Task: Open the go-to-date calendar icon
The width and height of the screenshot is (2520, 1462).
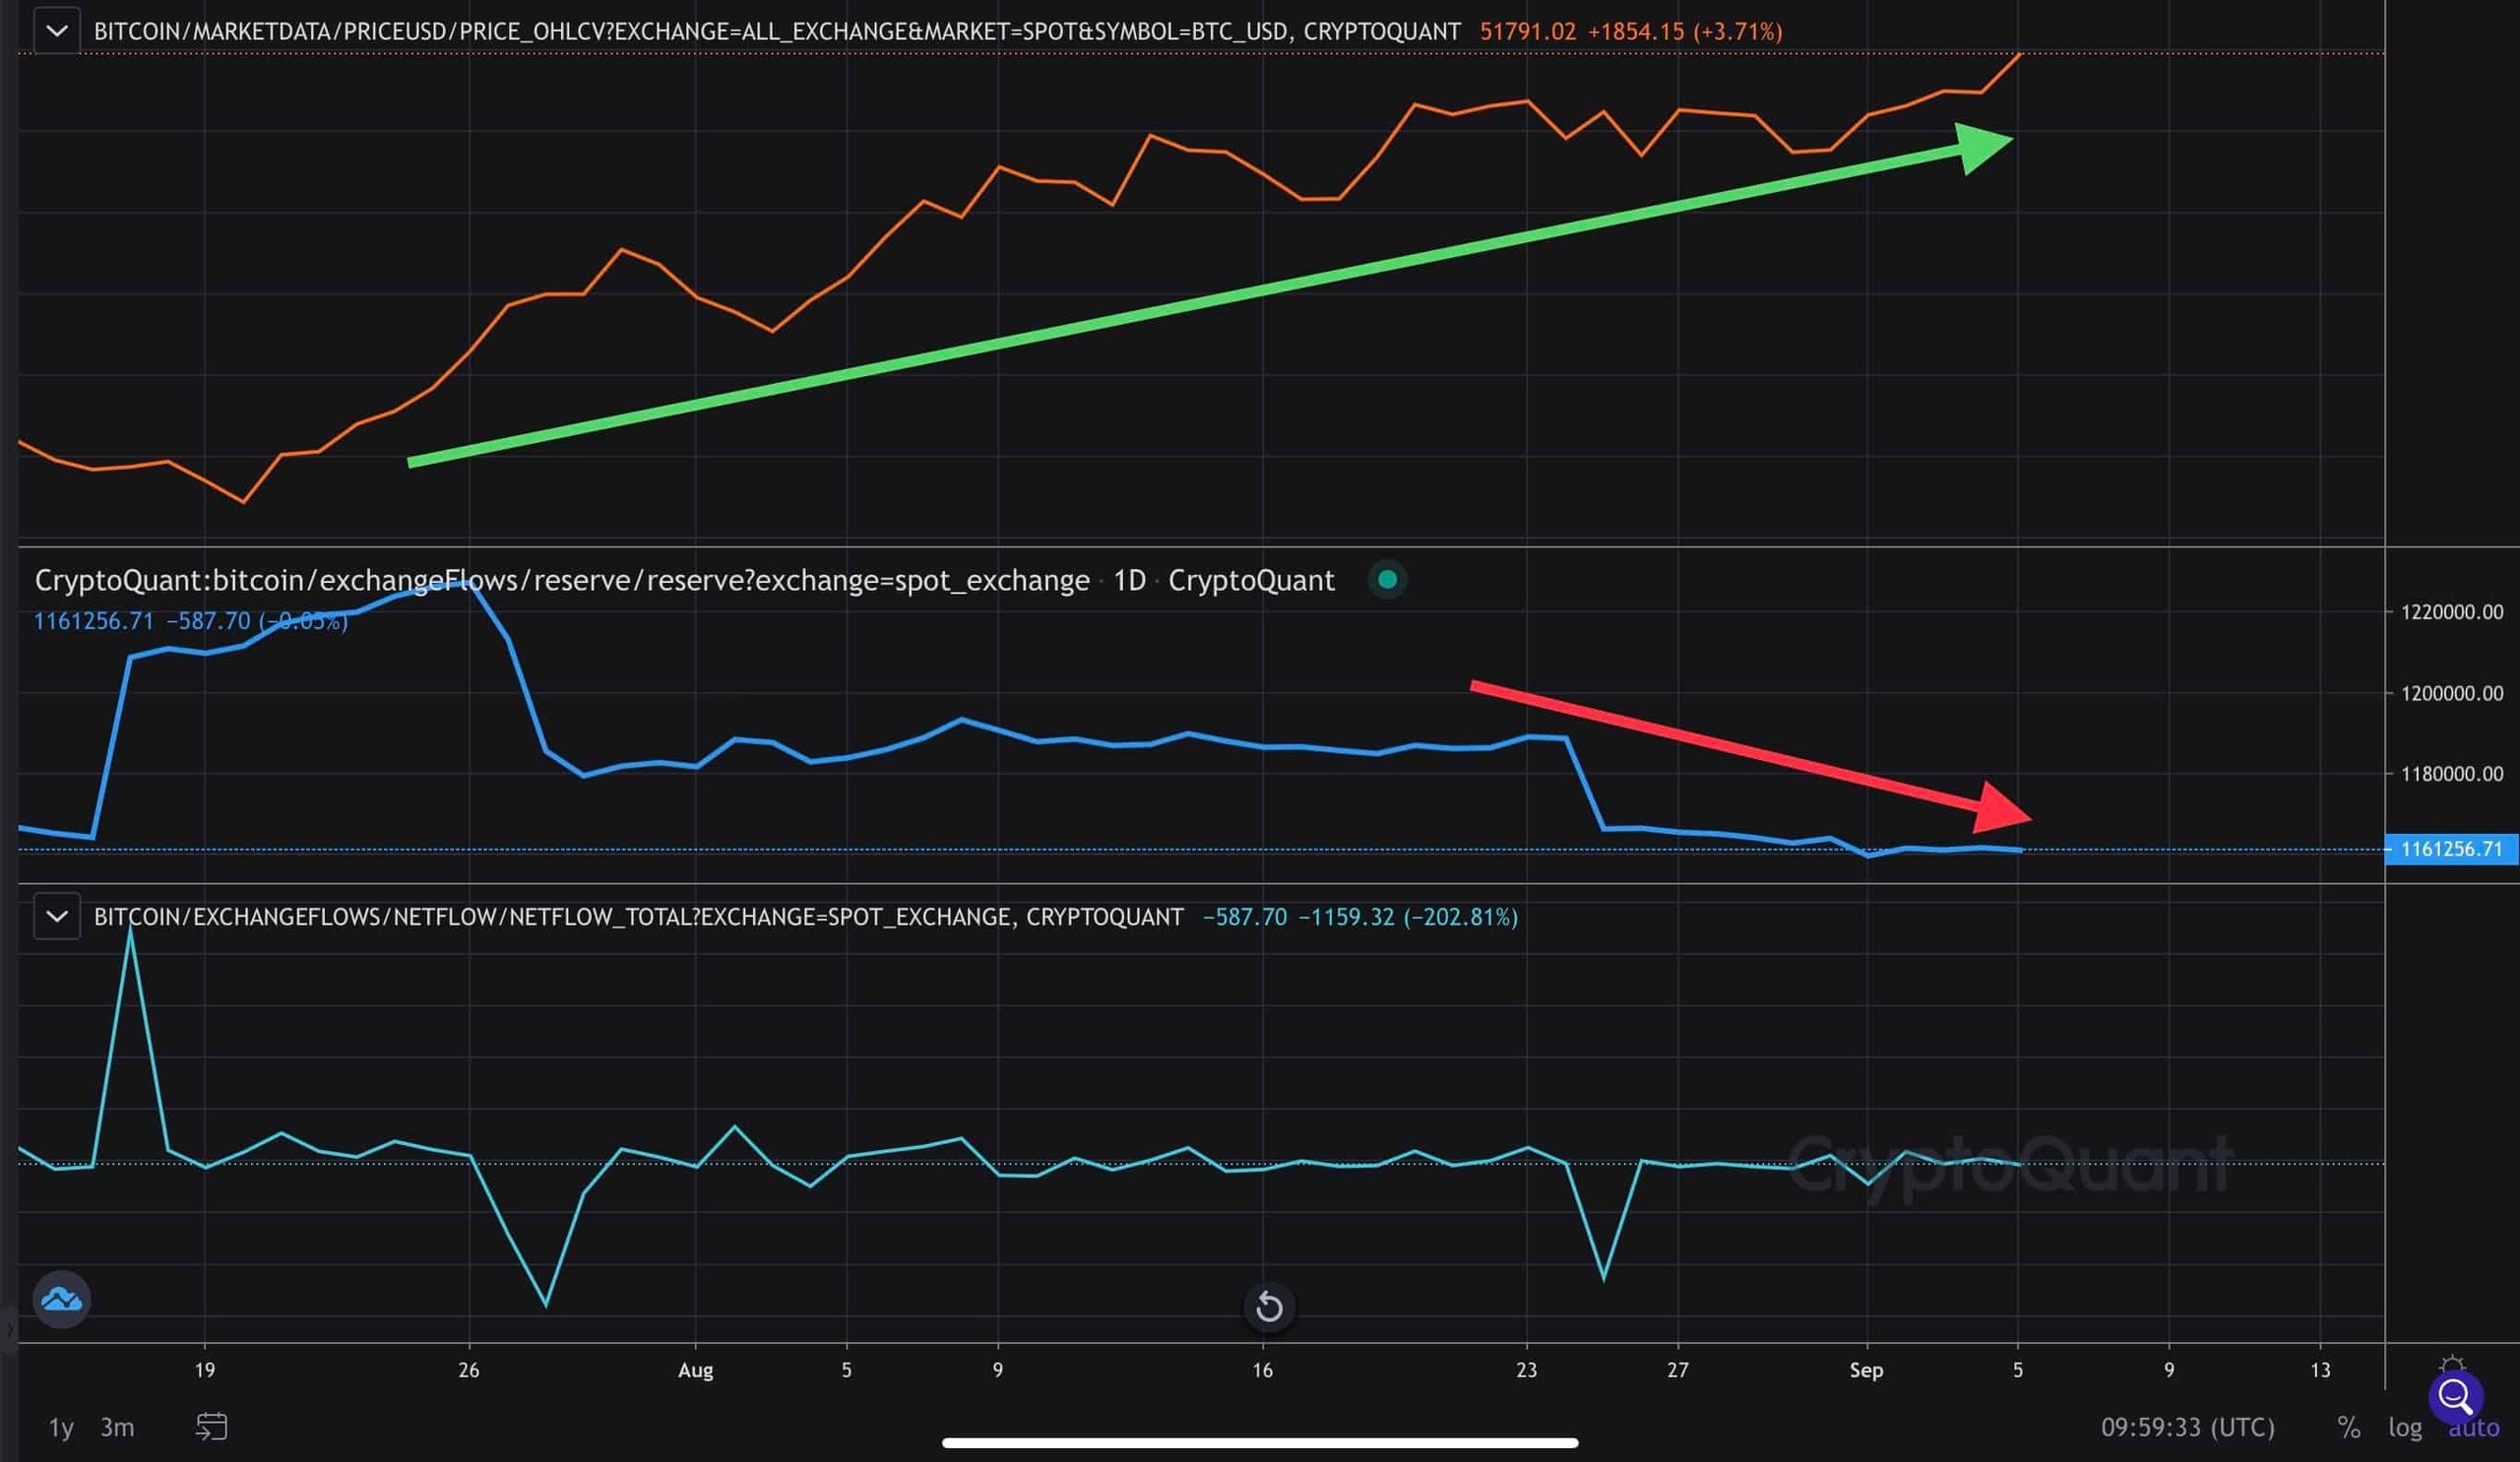Action: tap(212, 1426)
